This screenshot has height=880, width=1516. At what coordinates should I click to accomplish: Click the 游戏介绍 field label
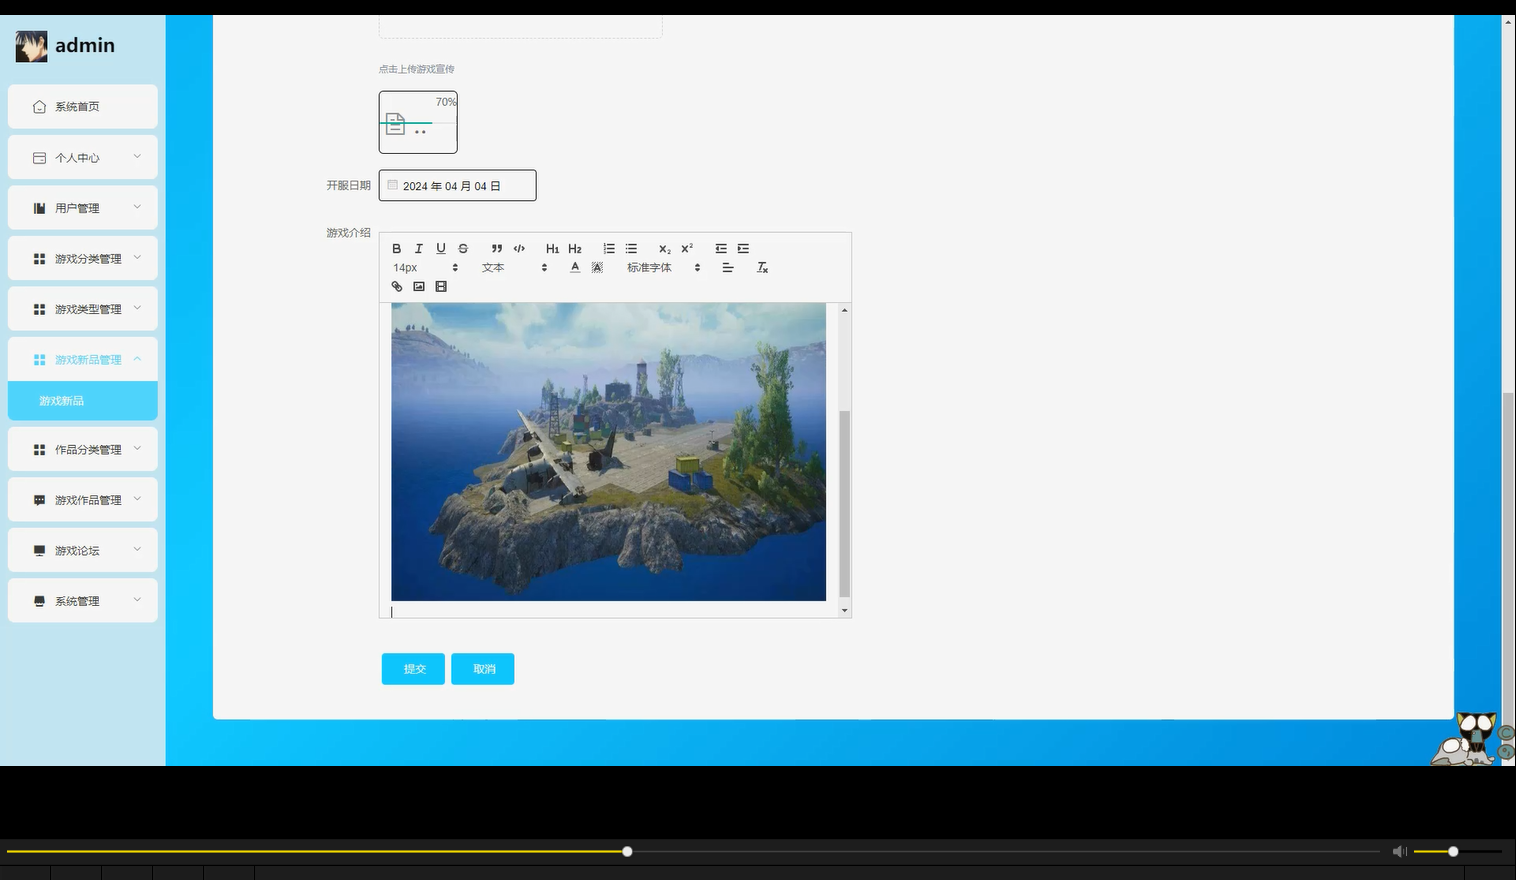[x=348, y=233]
